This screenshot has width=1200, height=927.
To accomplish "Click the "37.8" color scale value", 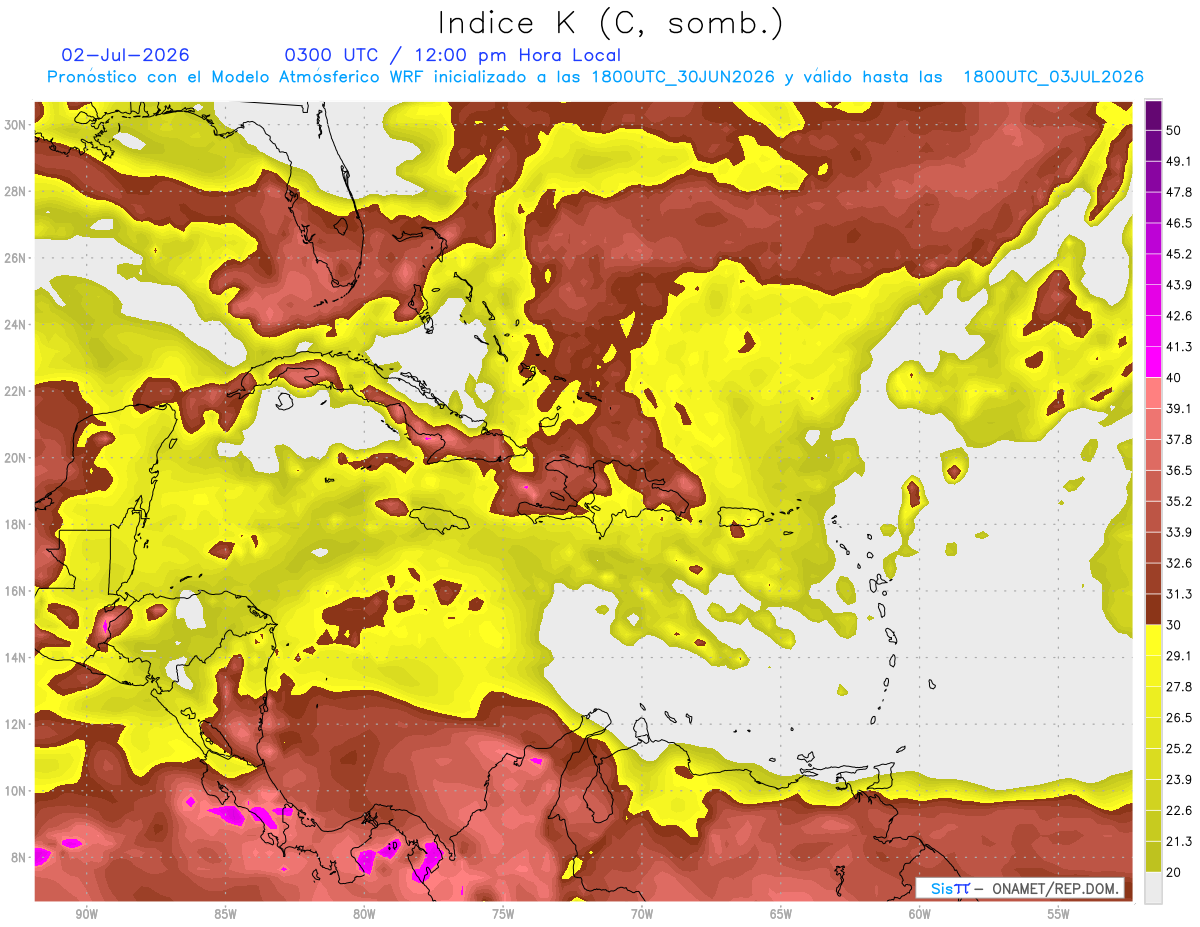I will tap(1179, 439).
